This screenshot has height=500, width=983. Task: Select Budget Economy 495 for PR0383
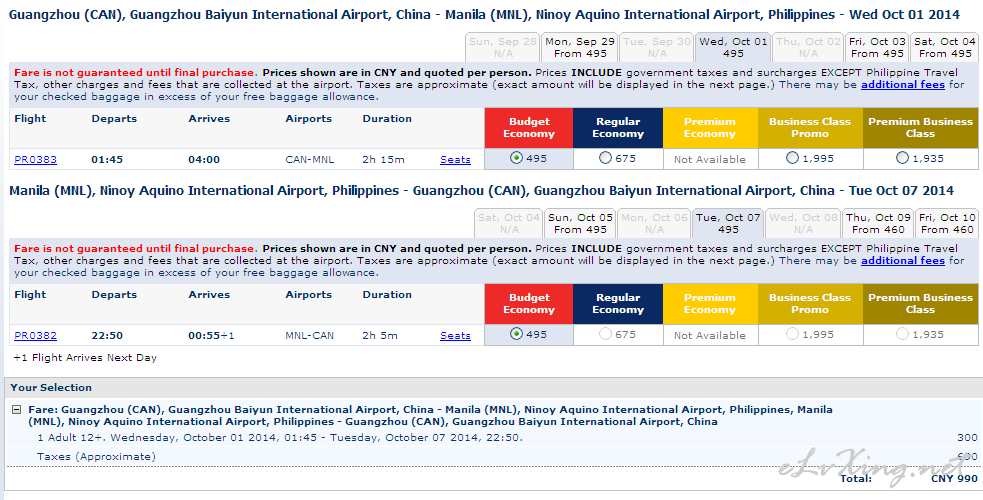pyautogui.click(x=516, y=159)
